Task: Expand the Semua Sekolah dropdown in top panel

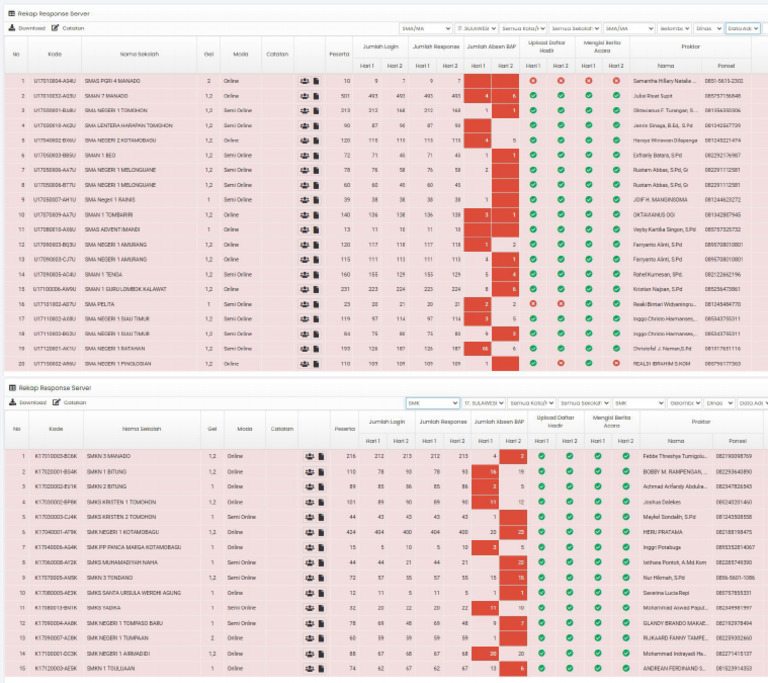Action: 575,28
